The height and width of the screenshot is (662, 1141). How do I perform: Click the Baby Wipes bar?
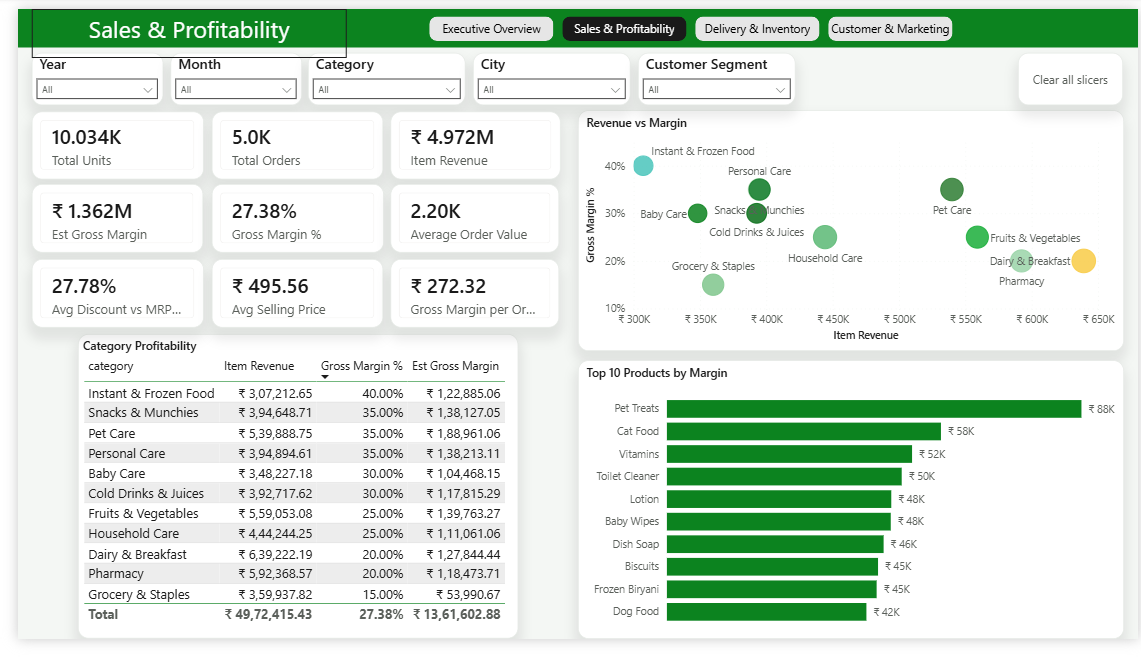point(779,522)
